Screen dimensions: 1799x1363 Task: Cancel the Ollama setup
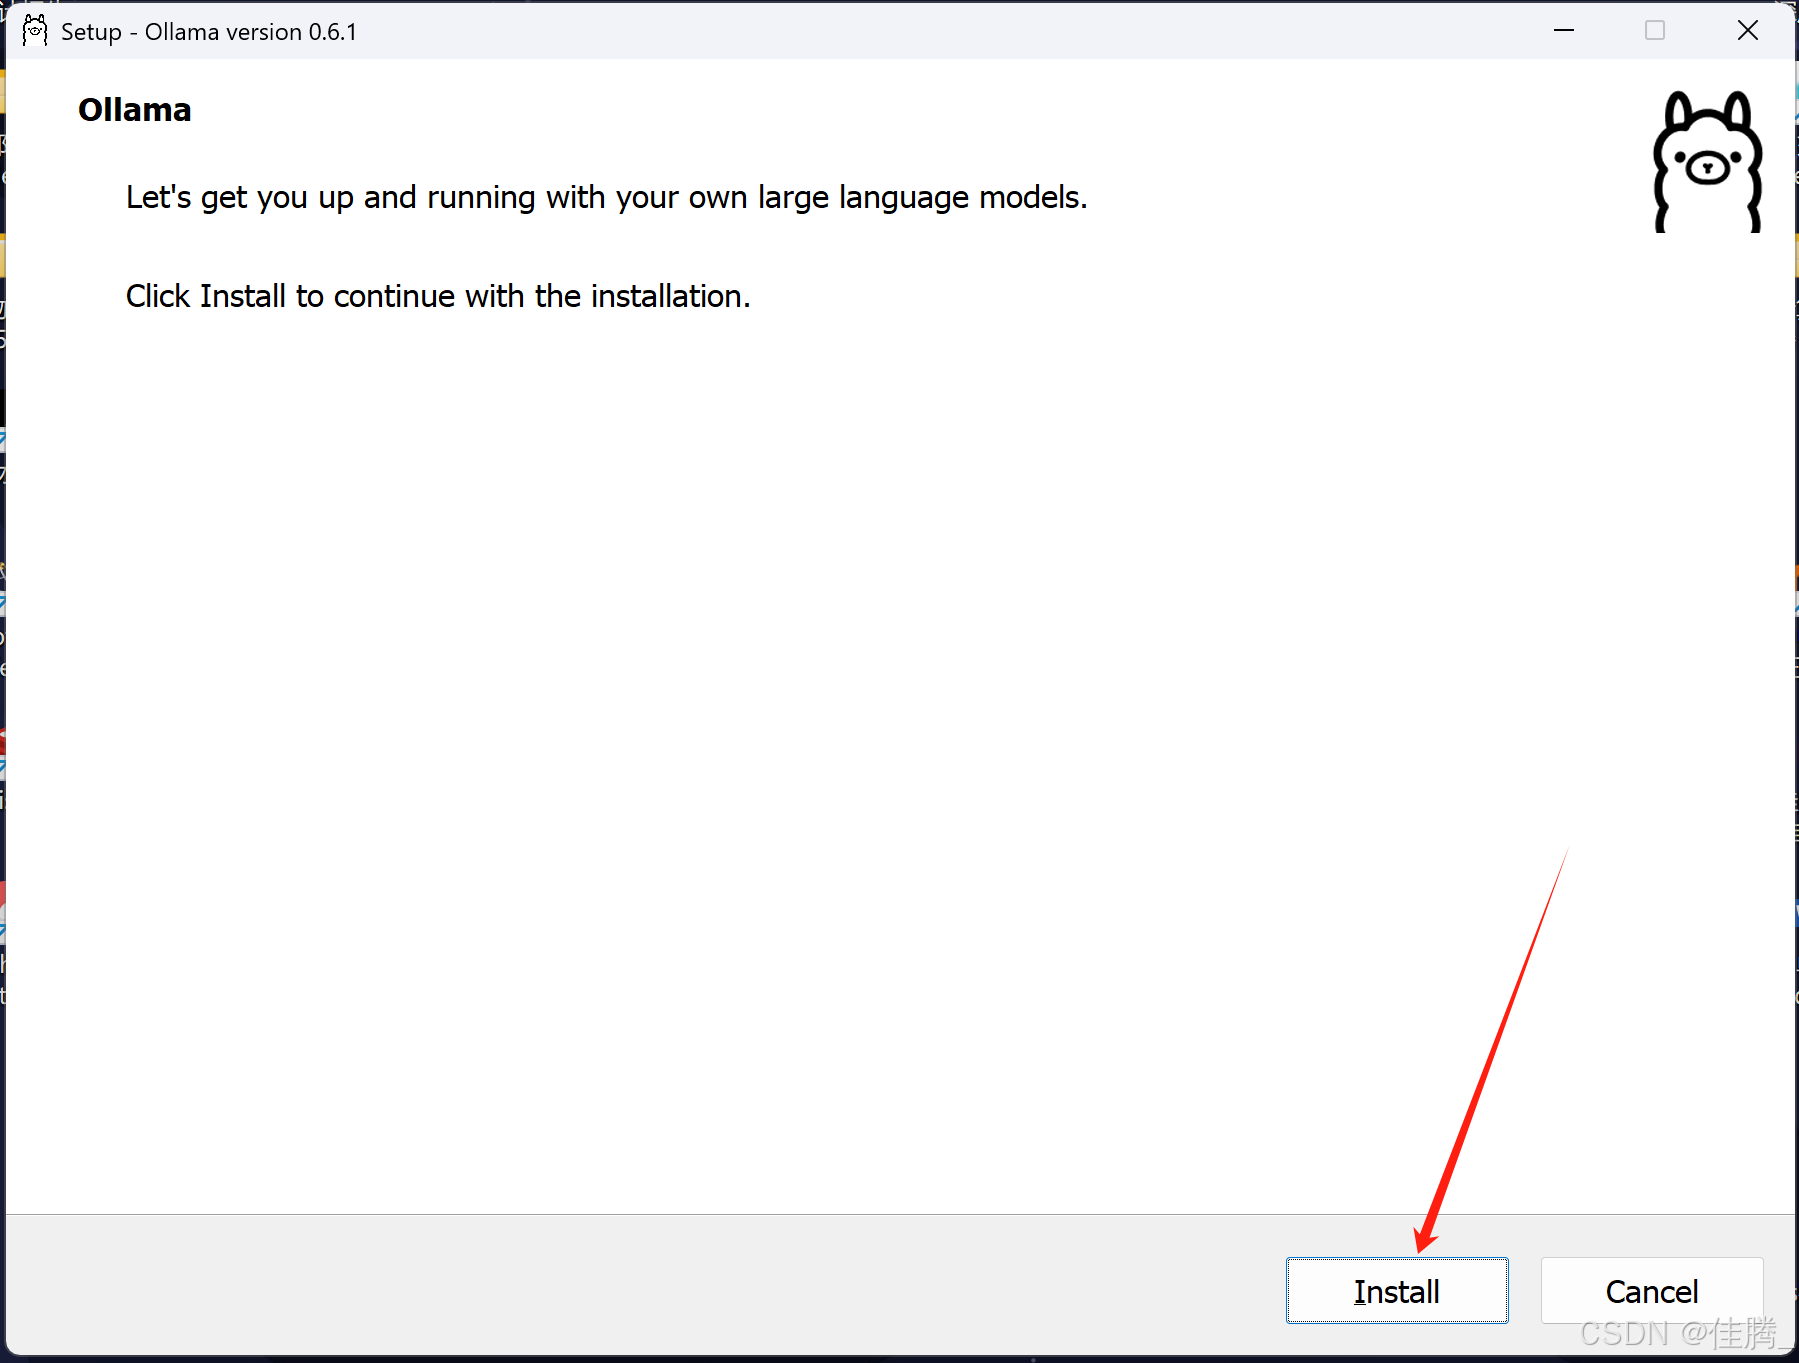point(1652,1291)
